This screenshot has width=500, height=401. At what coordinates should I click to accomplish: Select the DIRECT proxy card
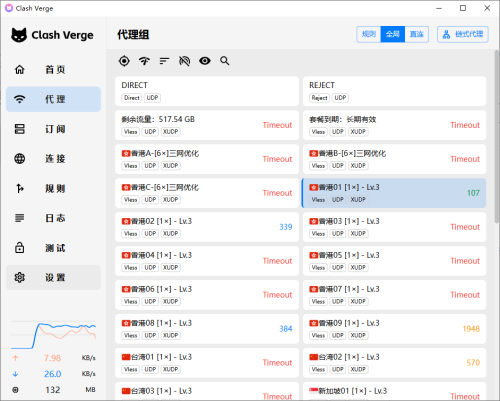[x=207, y=91]
